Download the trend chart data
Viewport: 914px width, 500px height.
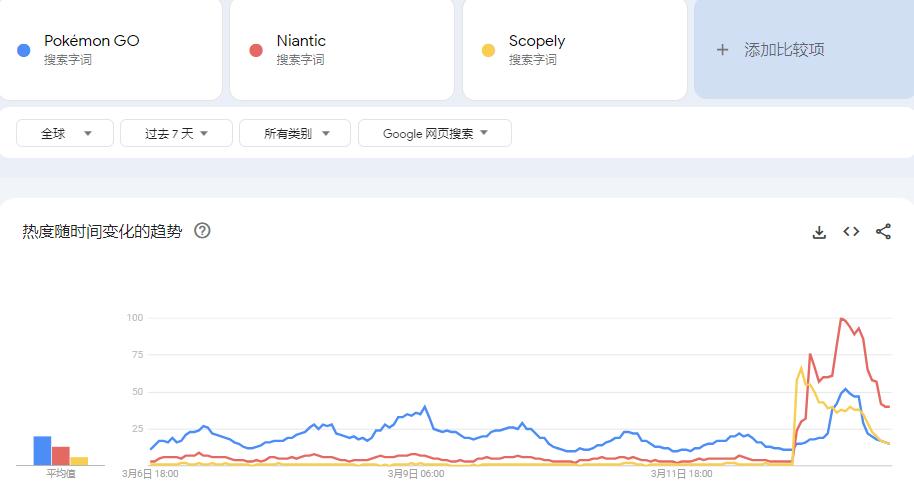[x=819, y=232]
